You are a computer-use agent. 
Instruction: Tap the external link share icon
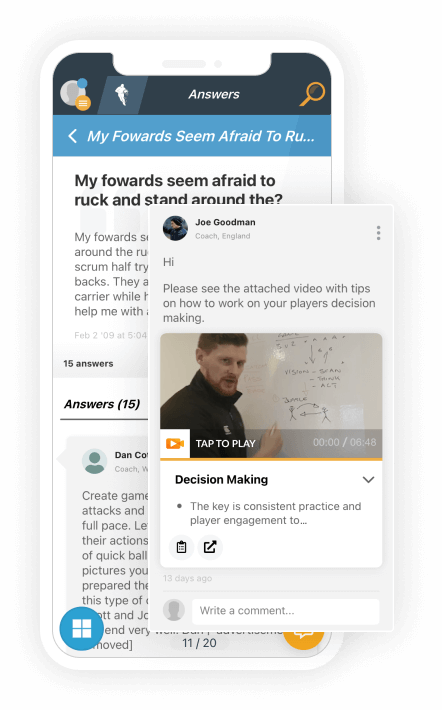[x=210, y=547]
